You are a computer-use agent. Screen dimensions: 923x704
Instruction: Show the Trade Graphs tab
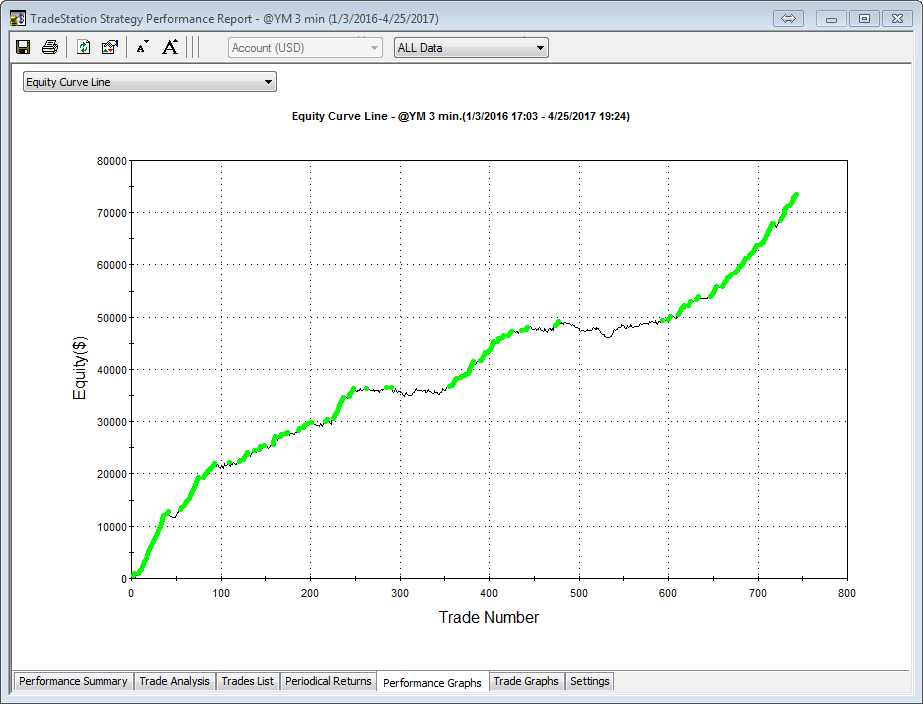pos(526,681)
